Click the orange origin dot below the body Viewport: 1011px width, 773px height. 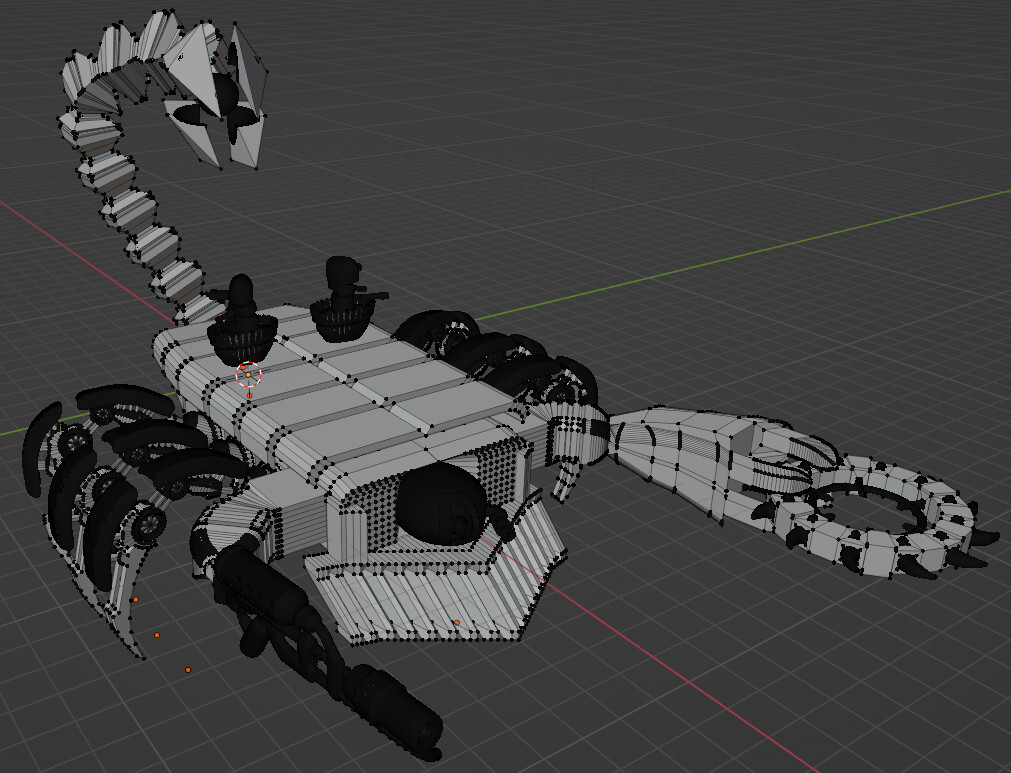pos(157,634)
